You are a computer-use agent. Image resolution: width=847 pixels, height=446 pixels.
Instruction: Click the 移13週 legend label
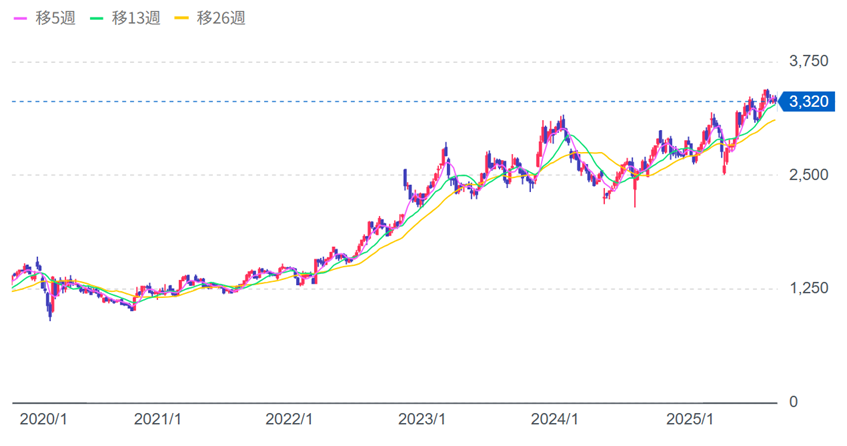[136, 18]
